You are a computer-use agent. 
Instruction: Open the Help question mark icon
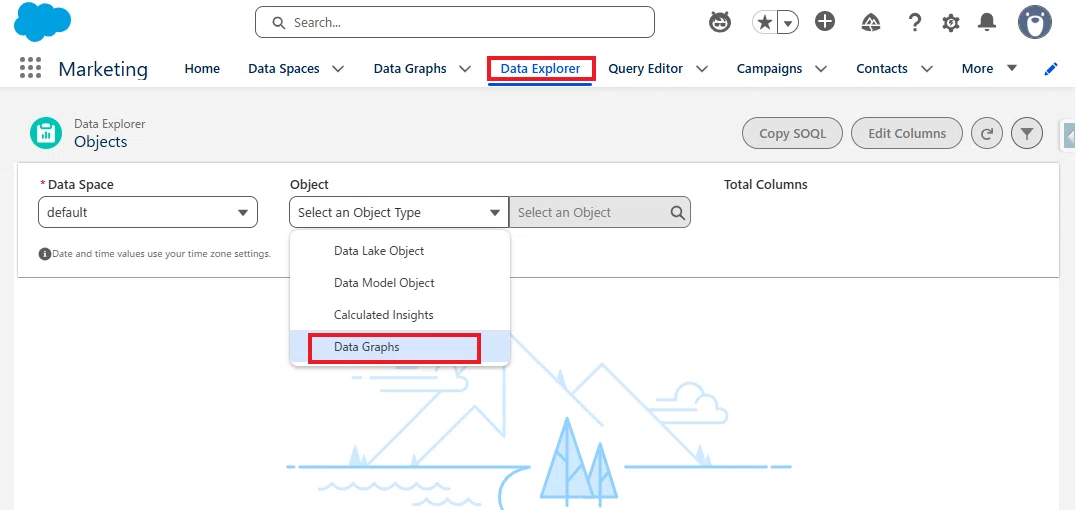coord(914,23)
